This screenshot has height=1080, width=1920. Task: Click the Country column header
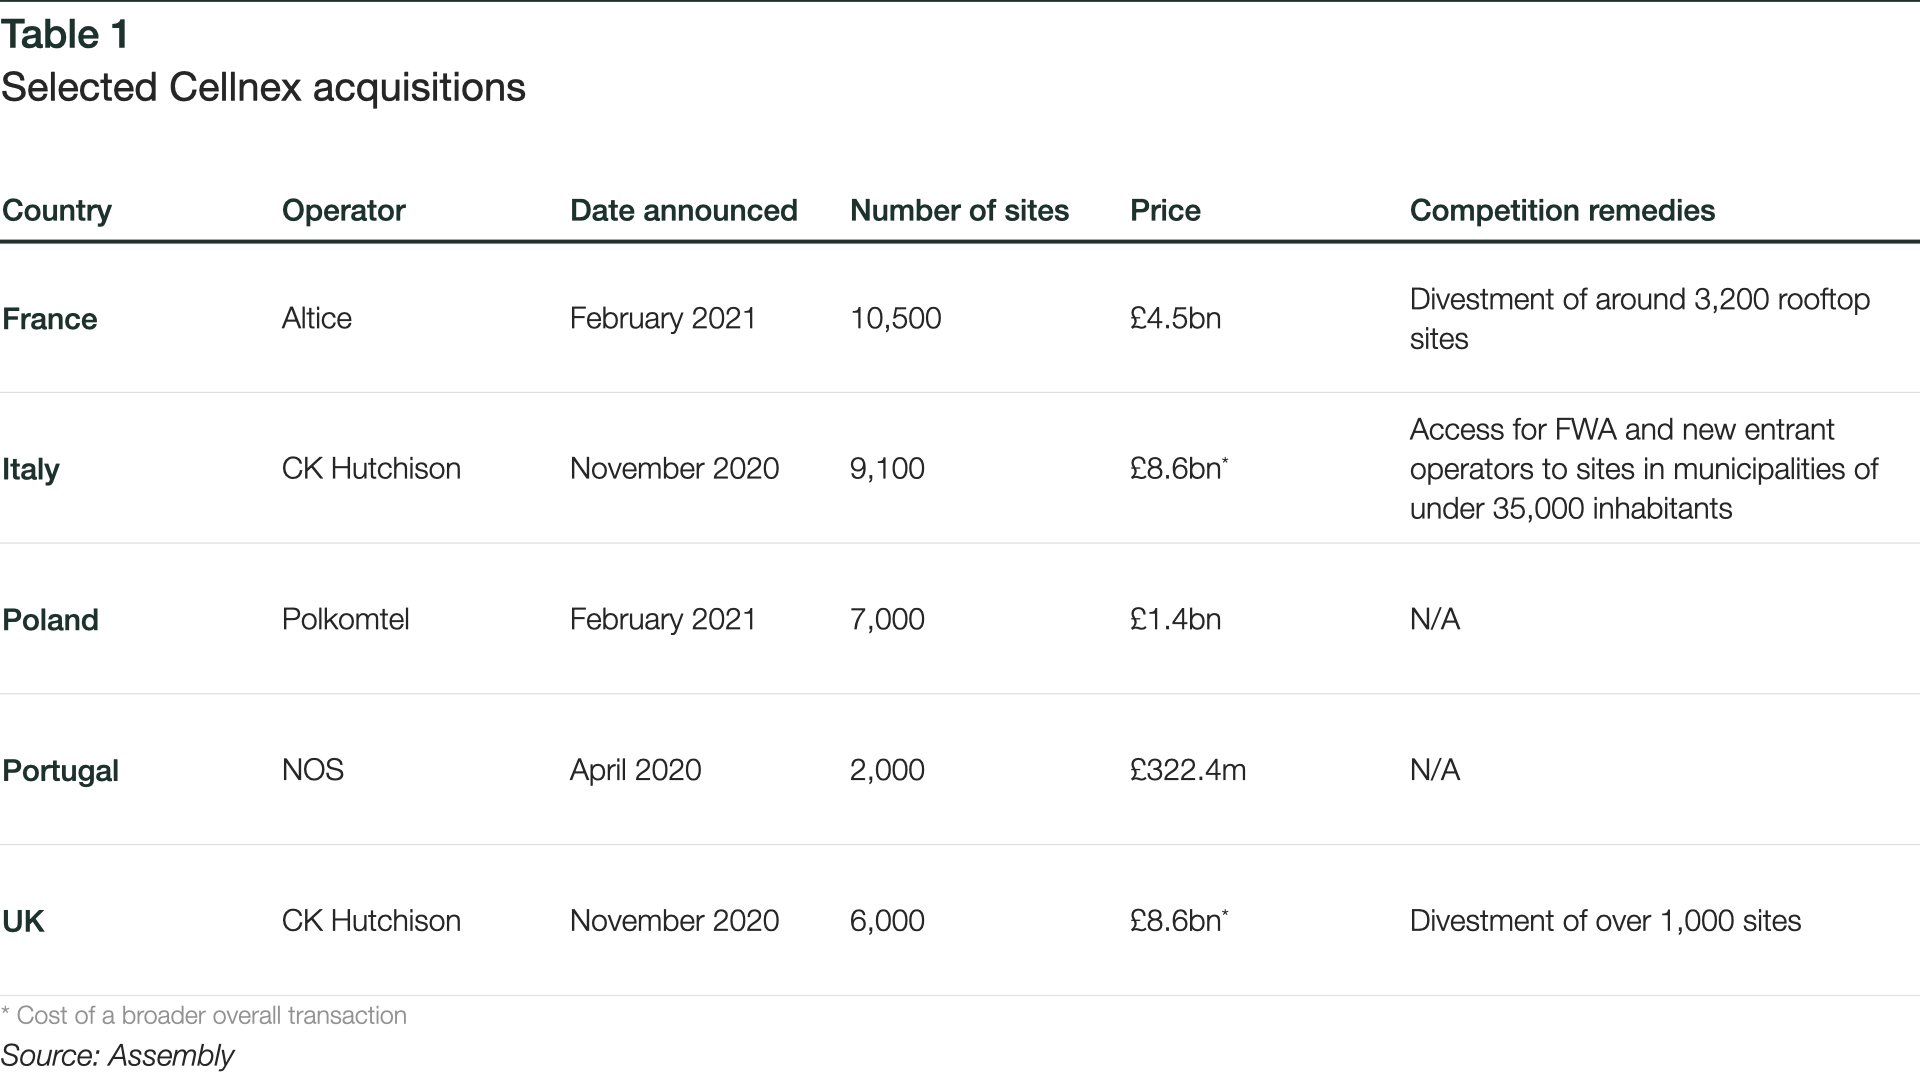coord(57,211)
